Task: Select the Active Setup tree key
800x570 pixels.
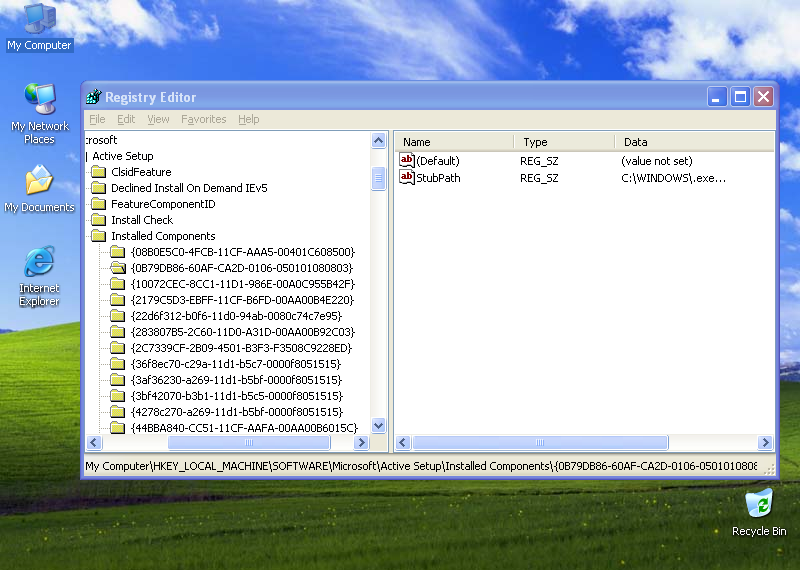Action: (122, 156)
